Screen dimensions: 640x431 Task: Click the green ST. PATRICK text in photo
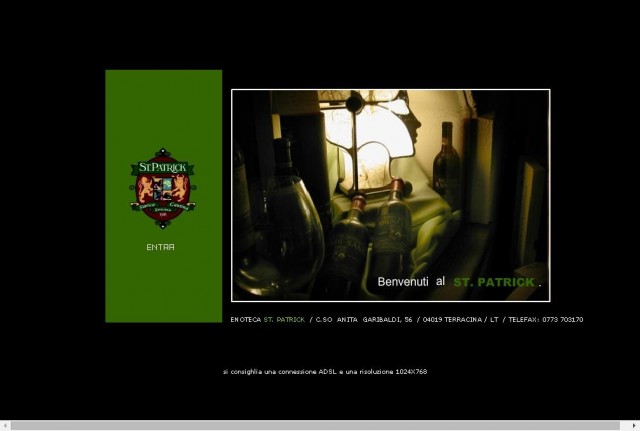tap(494, 282)
